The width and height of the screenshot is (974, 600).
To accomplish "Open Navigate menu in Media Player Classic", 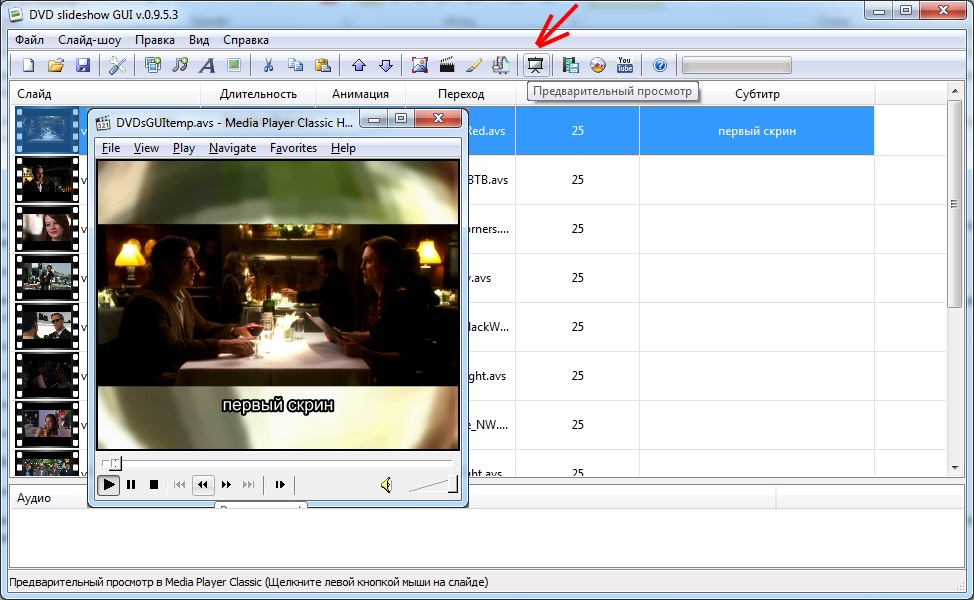I will click(x=232, y=148).
